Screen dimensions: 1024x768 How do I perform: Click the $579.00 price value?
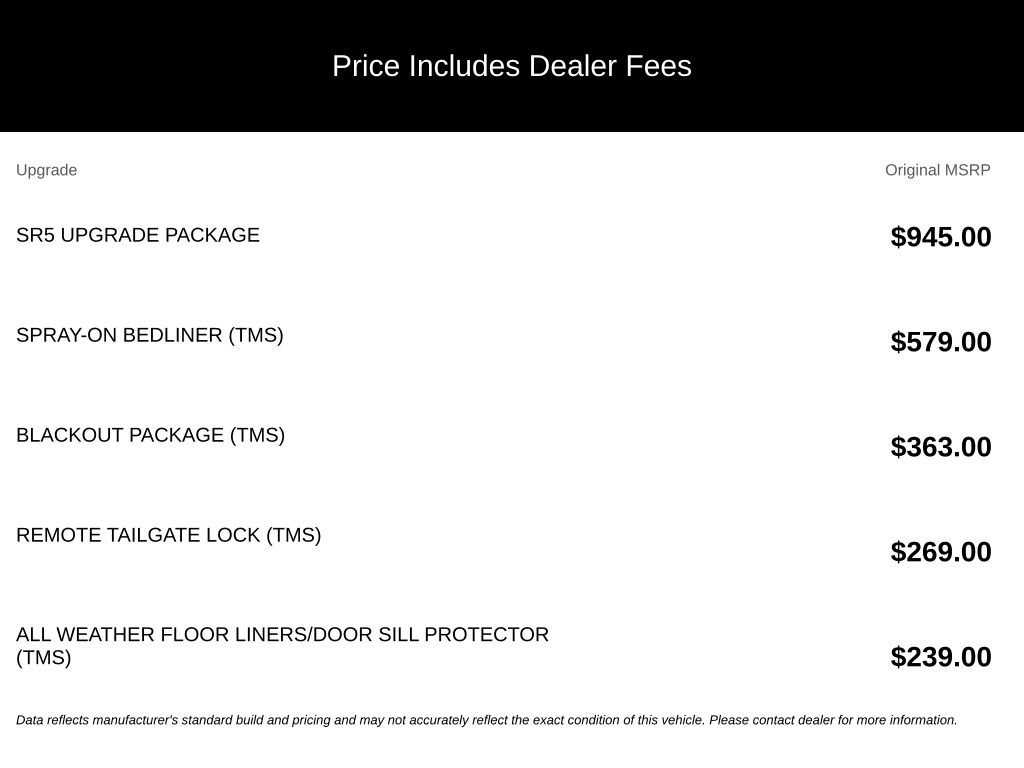click(941, 342)
